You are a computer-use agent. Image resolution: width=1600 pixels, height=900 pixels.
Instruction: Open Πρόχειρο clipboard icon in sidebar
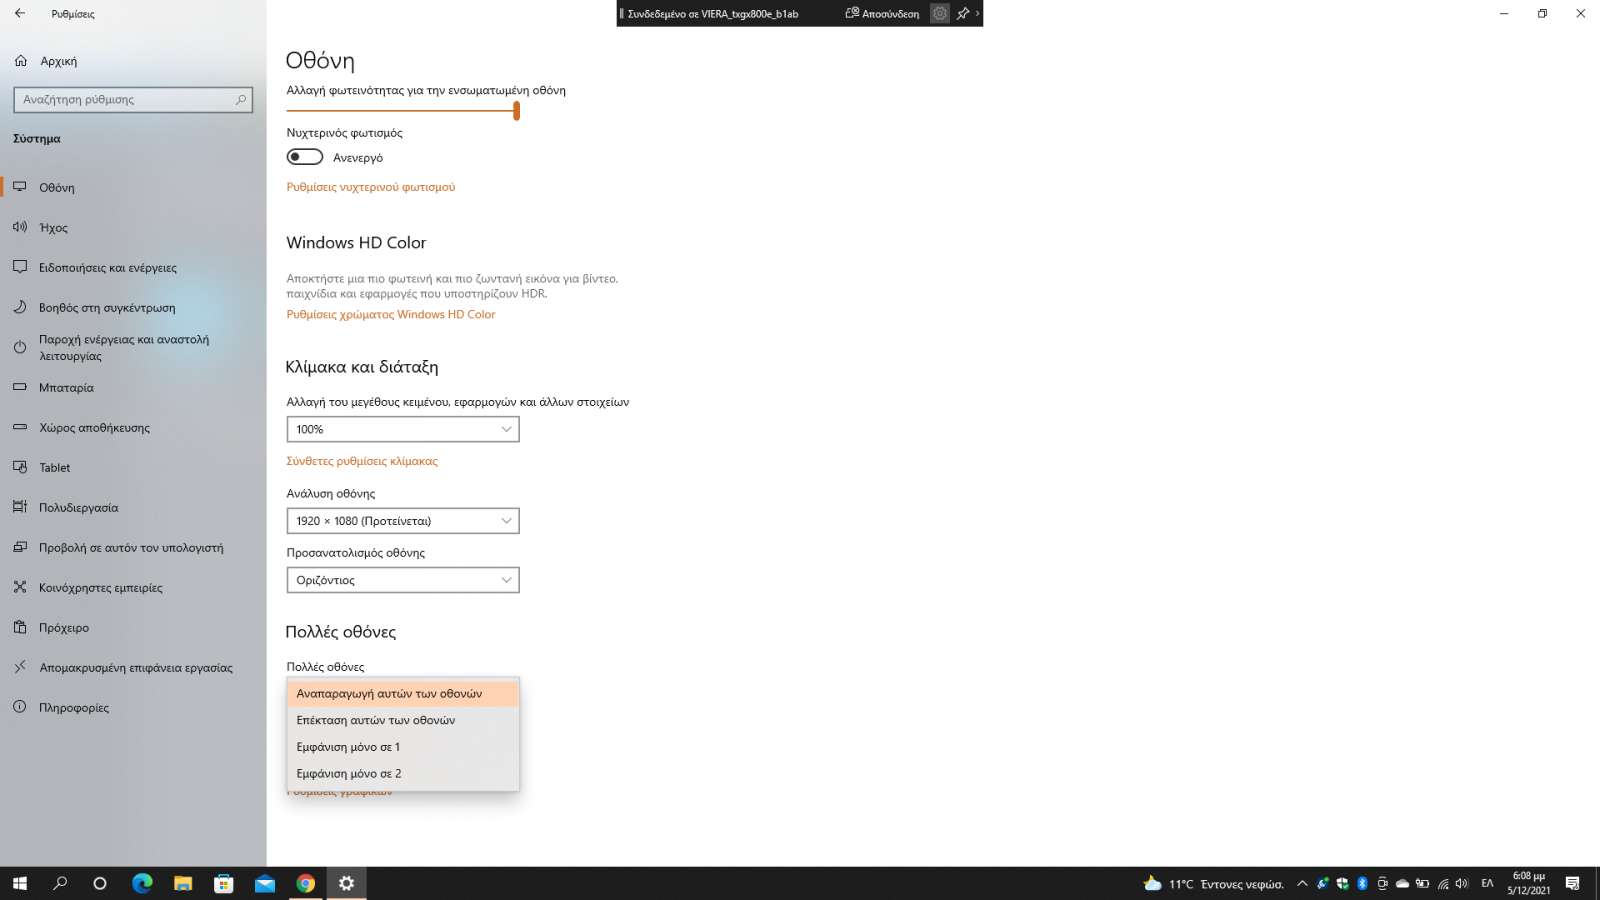pyautogui.click(x=20, y=627)
